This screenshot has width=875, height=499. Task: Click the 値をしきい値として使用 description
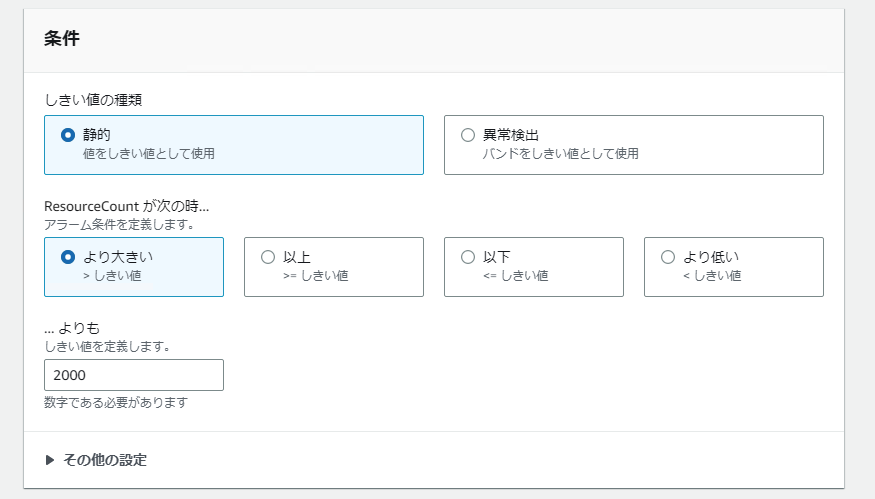click(x=149, y=154)
